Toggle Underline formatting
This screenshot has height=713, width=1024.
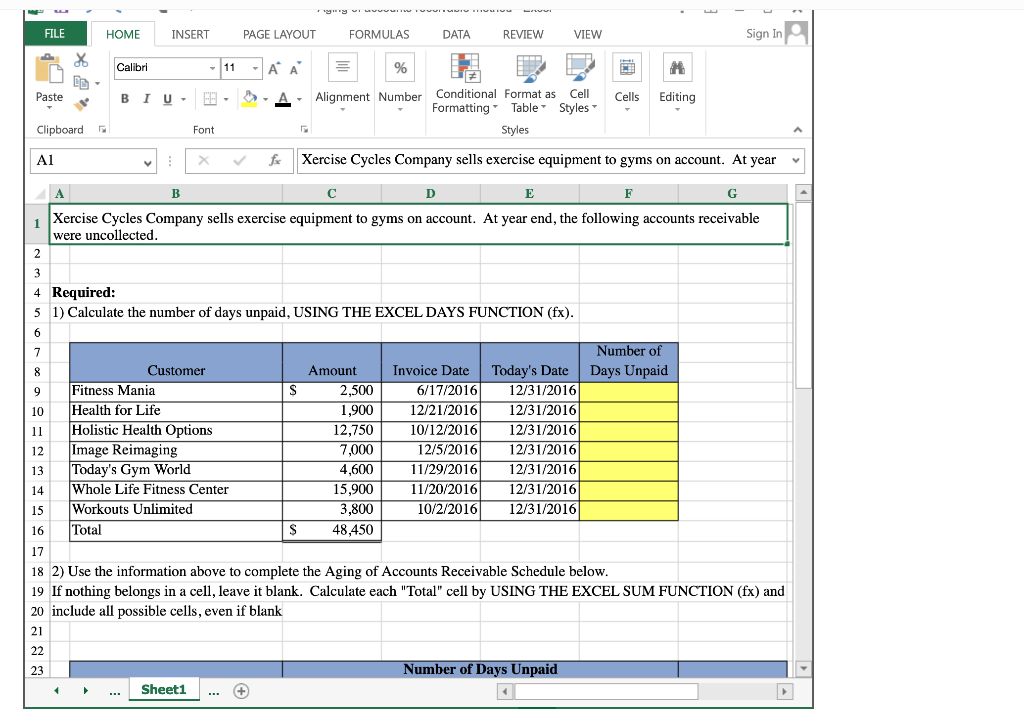pos(167,99)
